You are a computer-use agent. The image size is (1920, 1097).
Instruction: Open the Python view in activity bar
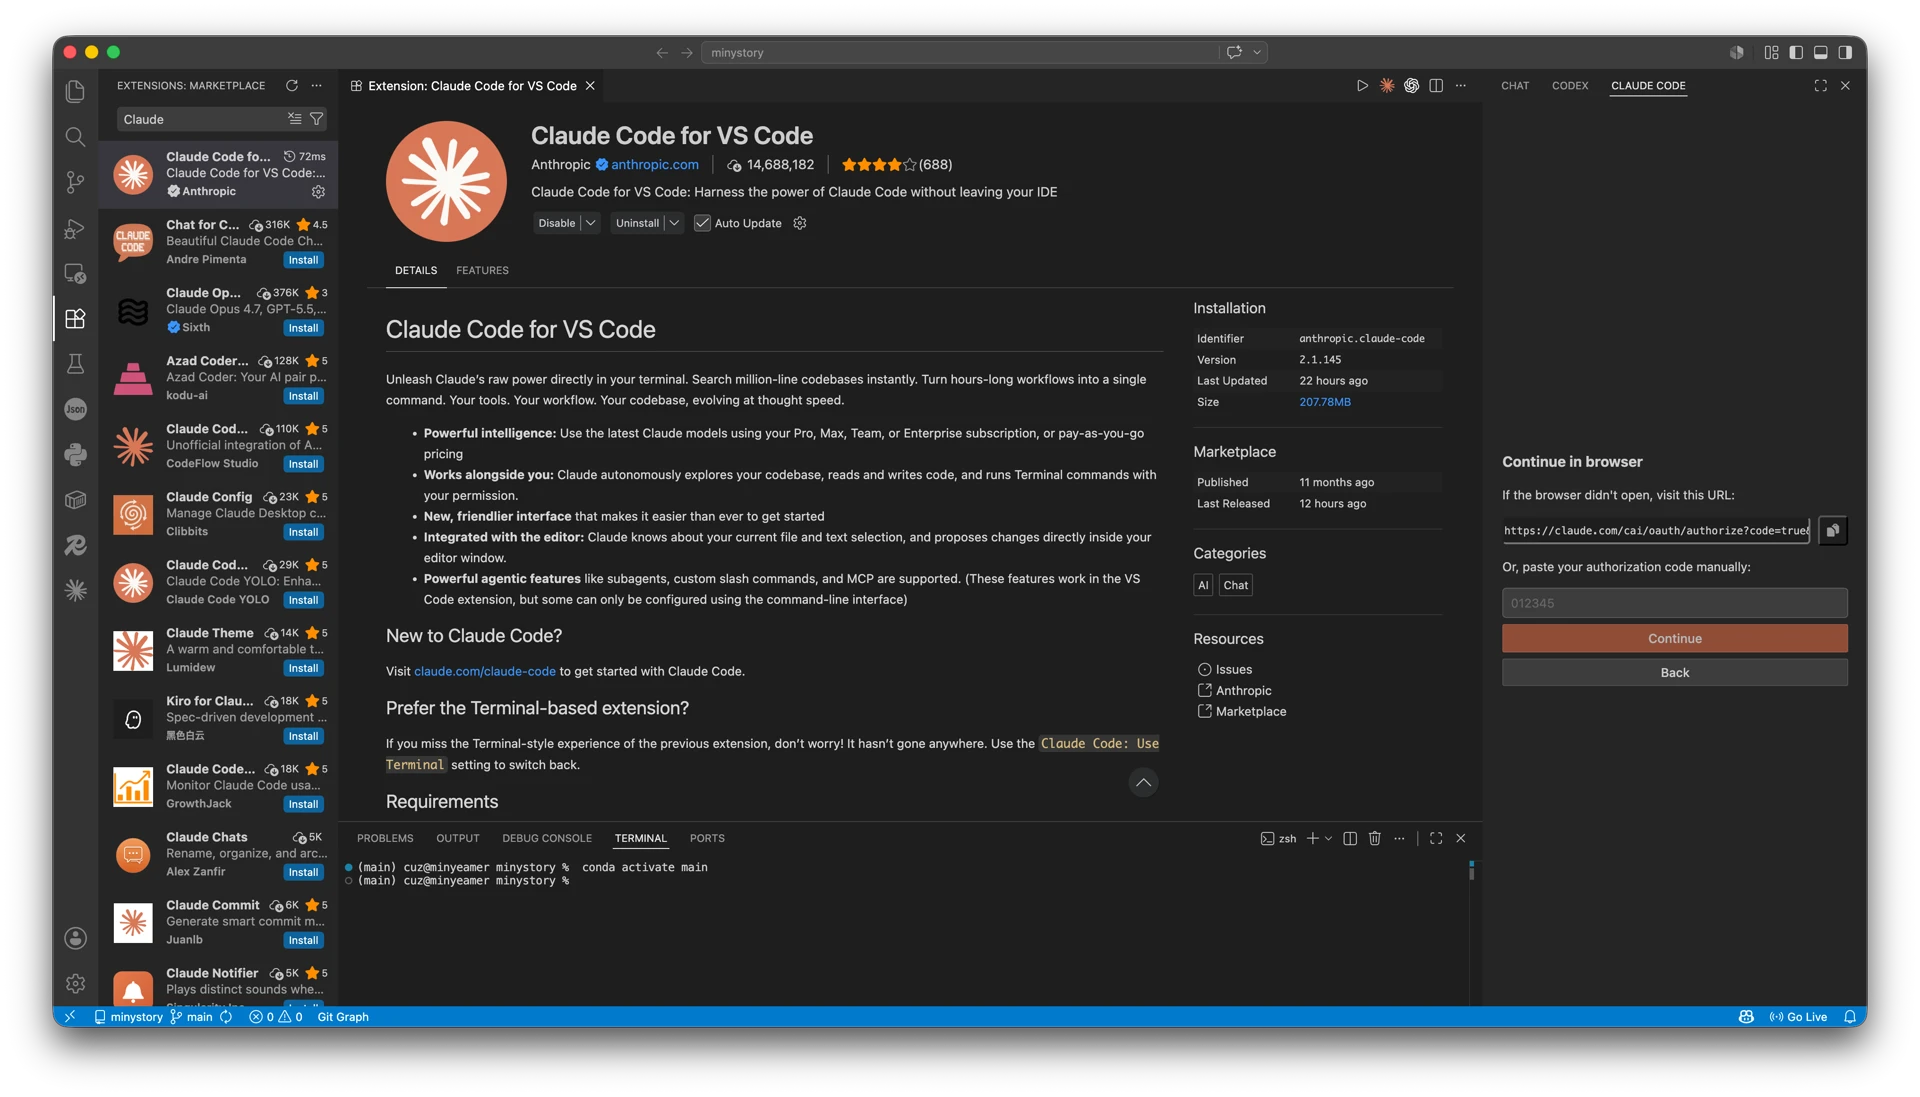click(75, 454)
